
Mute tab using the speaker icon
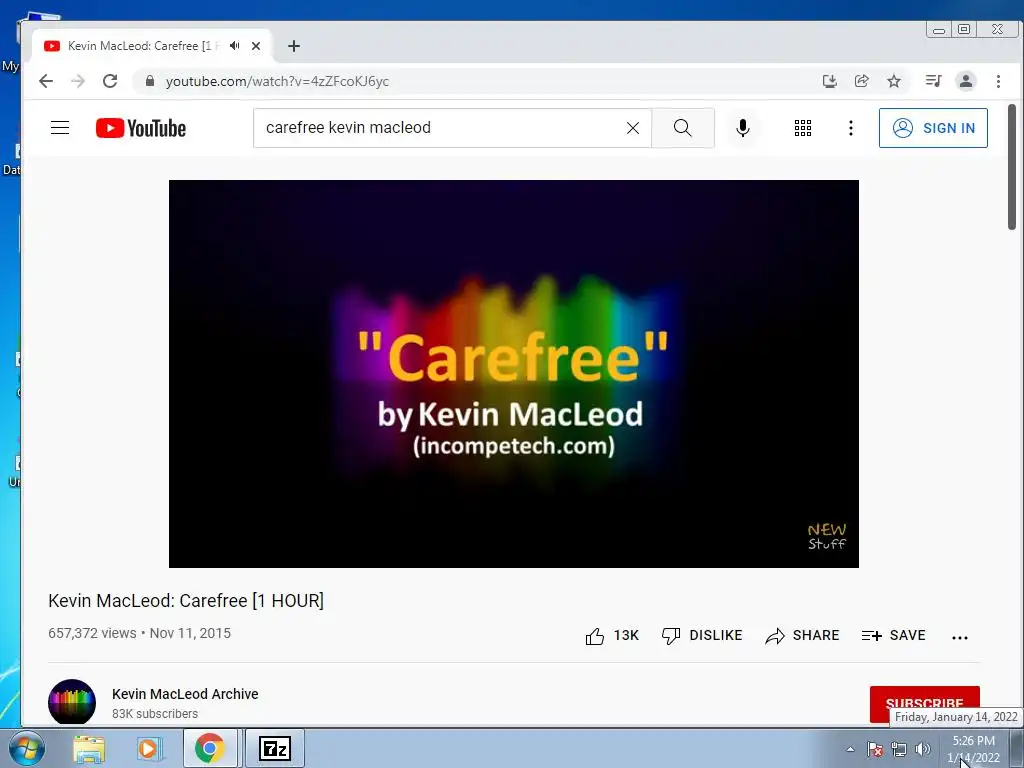point(234,46)
